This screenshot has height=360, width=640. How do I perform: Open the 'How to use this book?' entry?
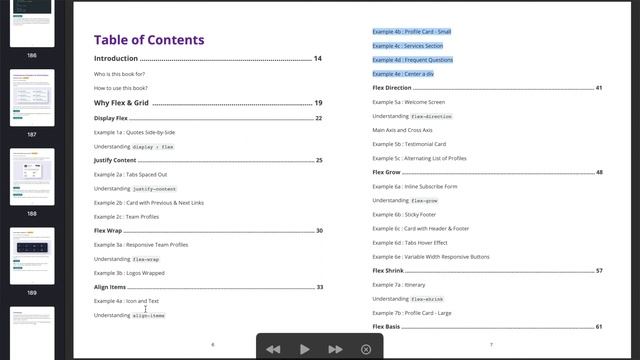[121, 88]
